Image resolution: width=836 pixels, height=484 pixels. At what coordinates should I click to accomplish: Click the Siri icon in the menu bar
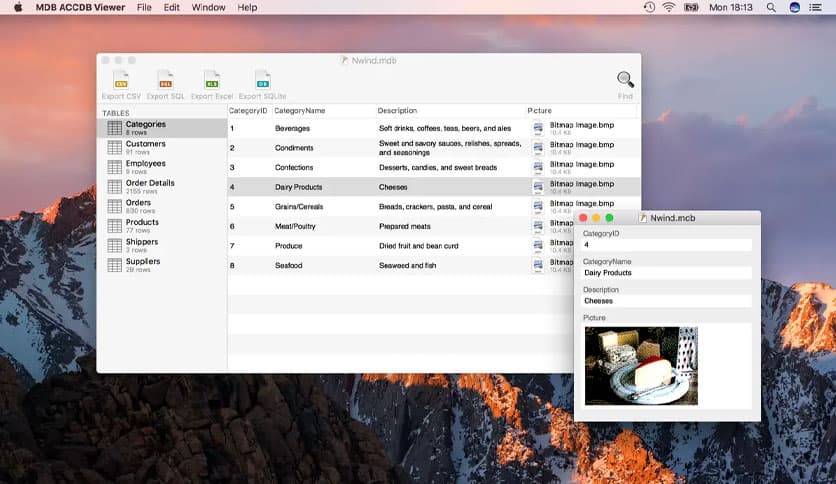pyautogui.click(x=794, y=7)
